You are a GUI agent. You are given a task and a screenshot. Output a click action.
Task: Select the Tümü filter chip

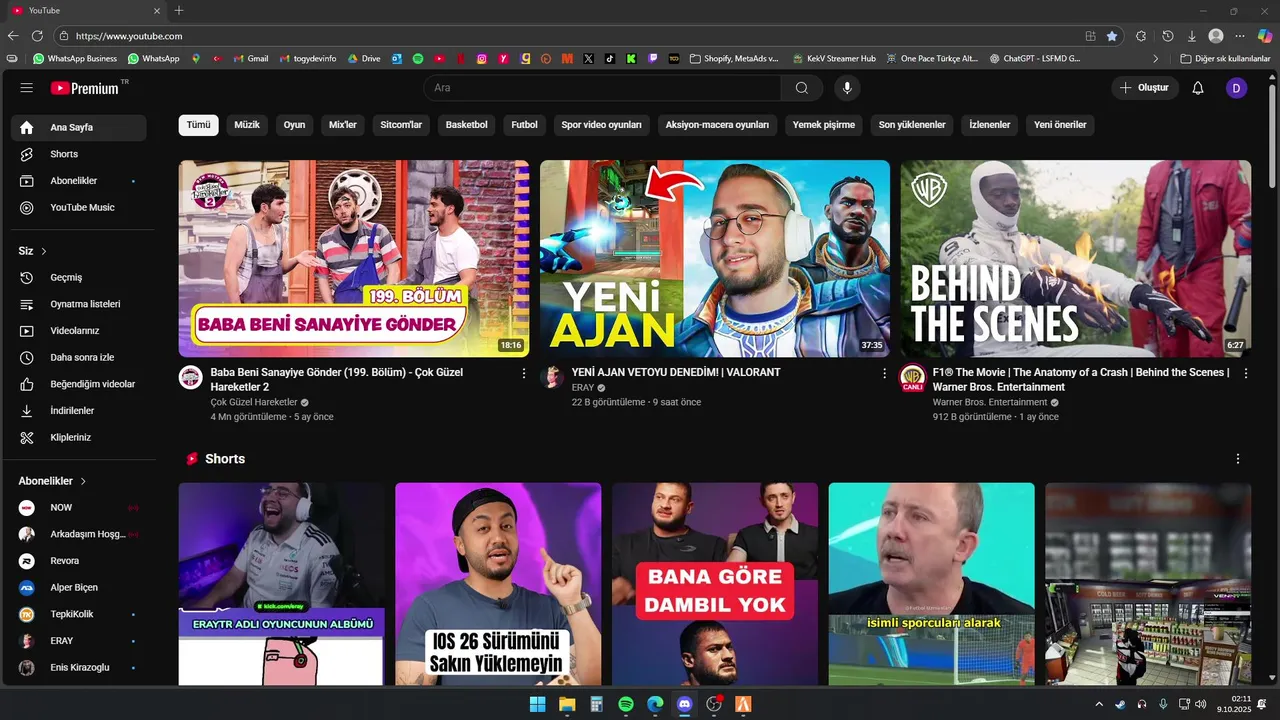(x=199, y=125)
